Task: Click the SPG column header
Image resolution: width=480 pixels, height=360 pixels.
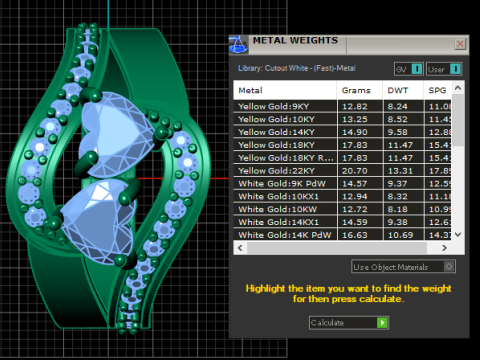Action: [438, 90]
